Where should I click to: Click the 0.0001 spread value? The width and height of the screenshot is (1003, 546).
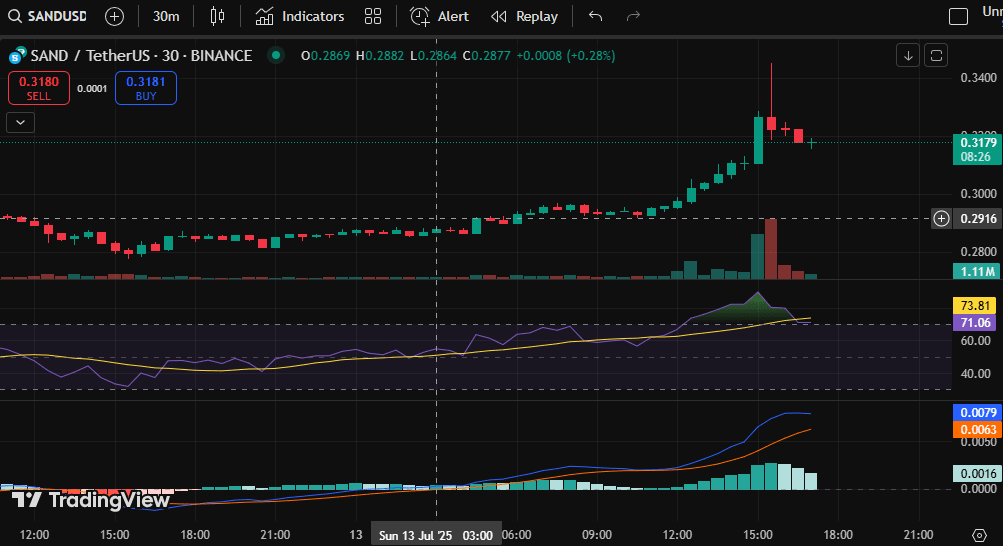[92, 89]
